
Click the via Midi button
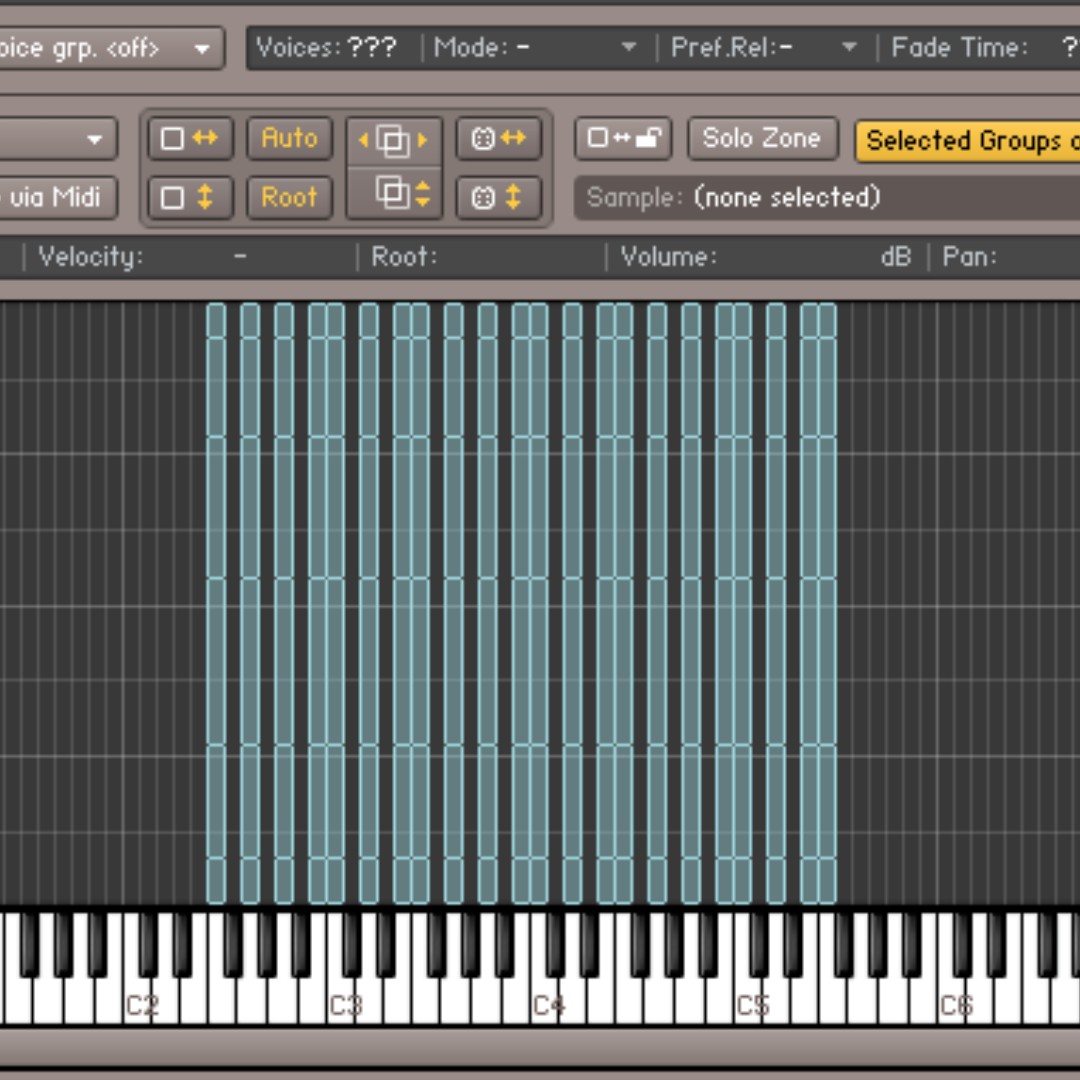coord(57,198)
